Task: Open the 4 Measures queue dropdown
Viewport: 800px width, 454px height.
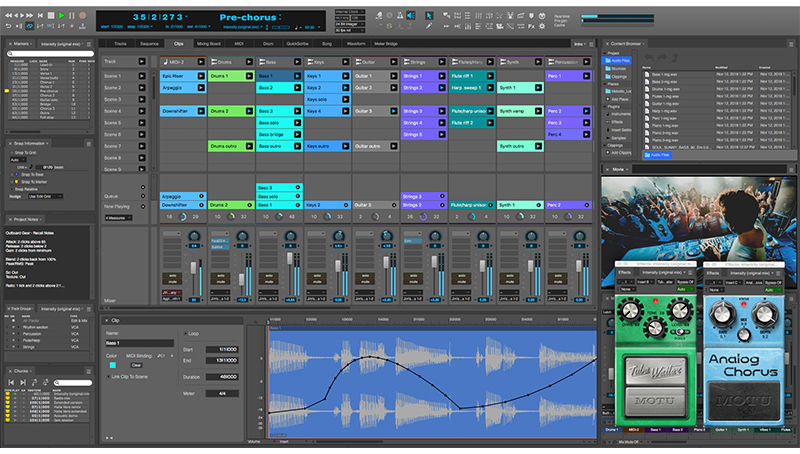Action: (118, 218)
